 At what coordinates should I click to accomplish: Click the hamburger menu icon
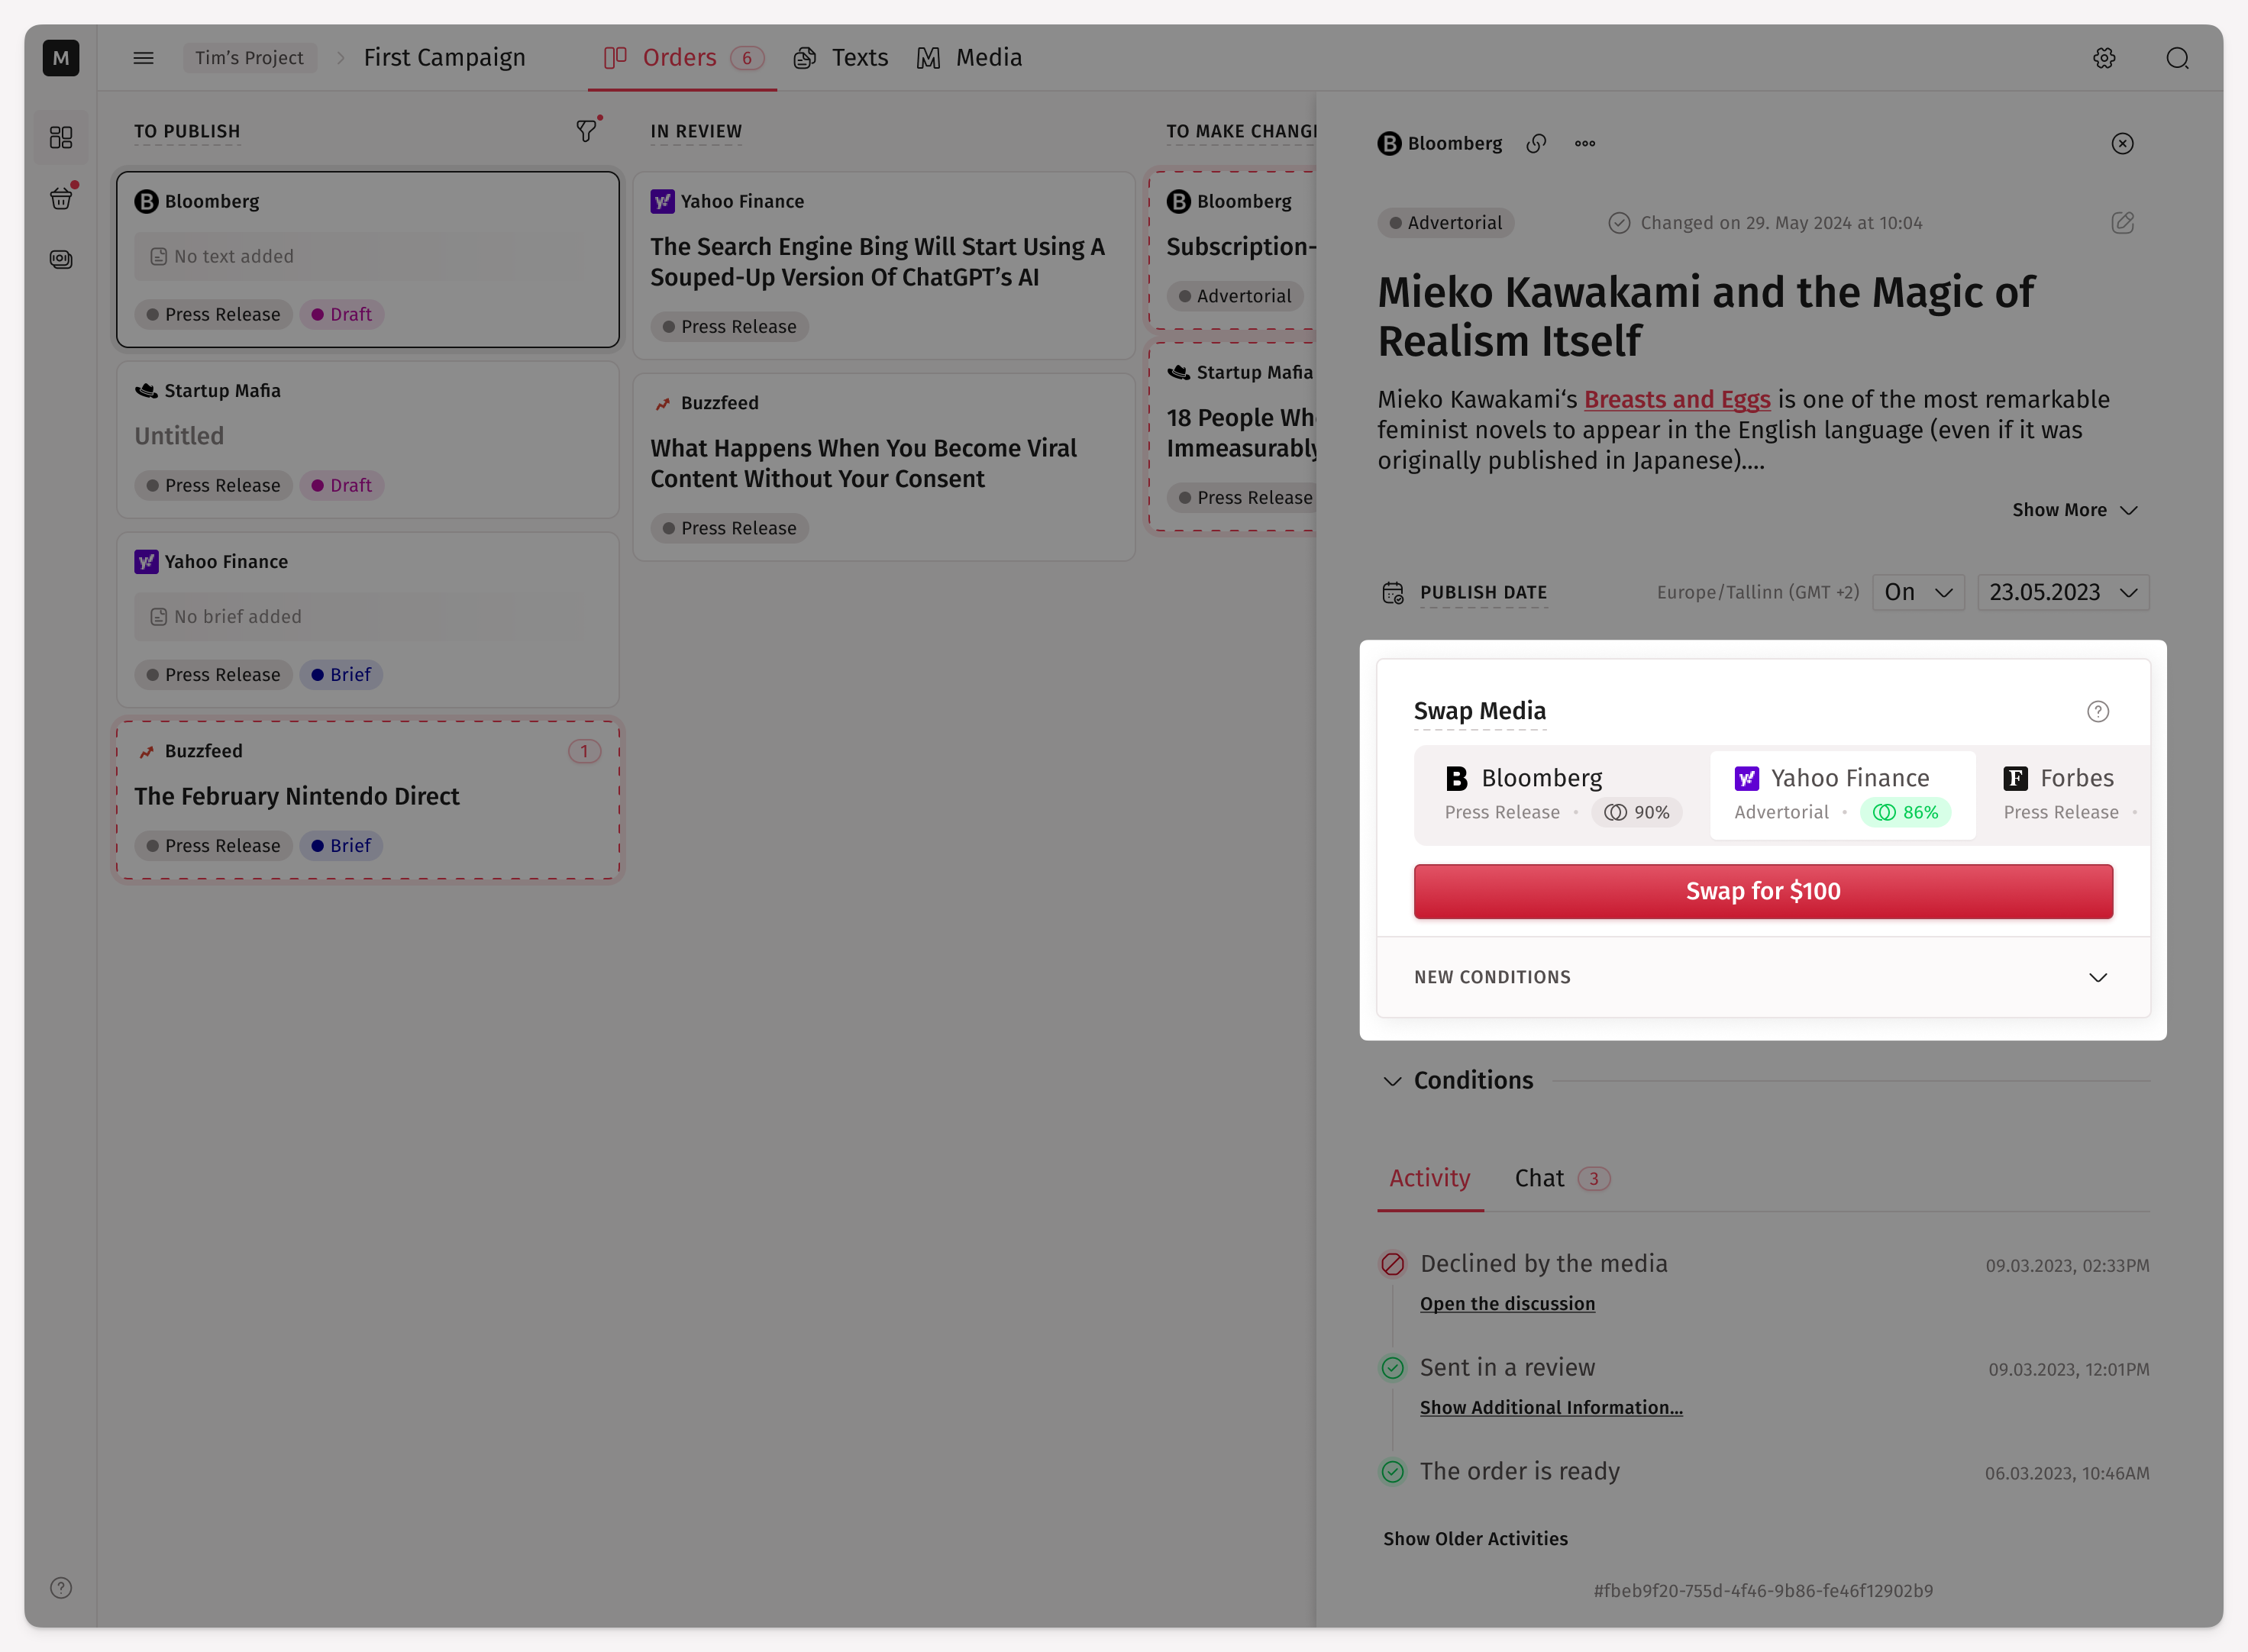143,58
